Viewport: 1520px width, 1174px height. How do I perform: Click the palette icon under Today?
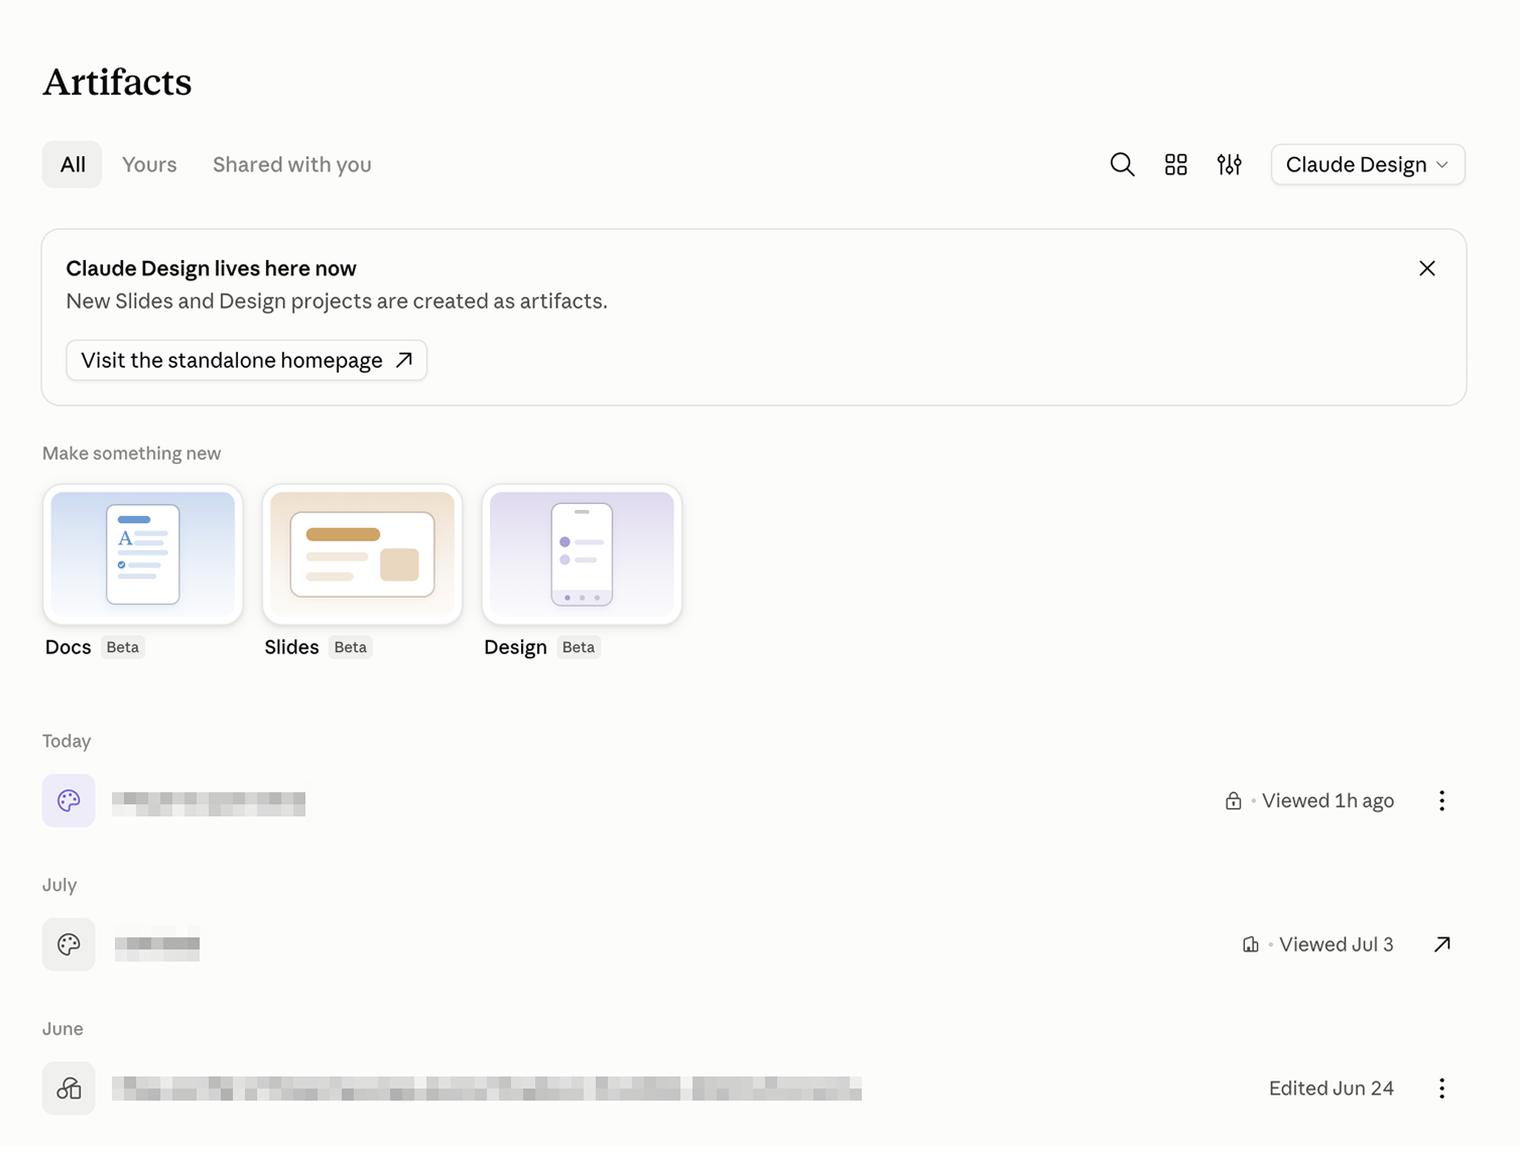pos(69,800)
